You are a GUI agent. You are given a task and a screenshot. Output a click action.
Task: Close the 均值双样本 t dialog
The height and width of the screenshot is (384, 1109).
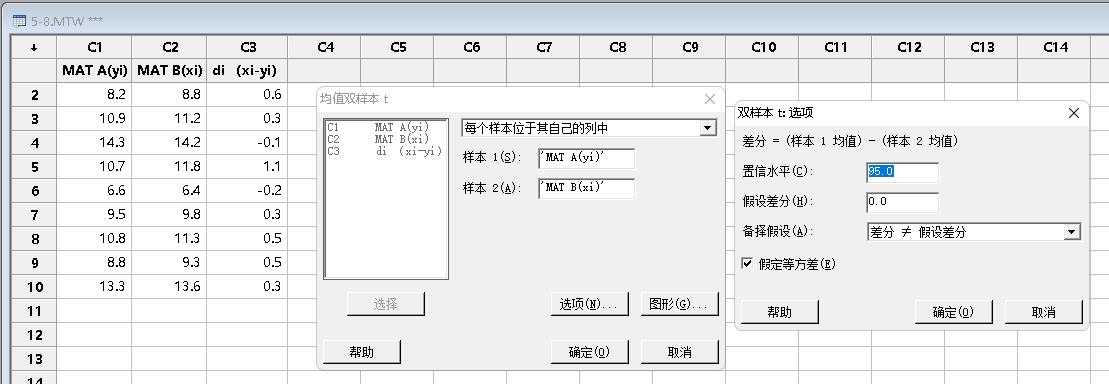[709, 99]
